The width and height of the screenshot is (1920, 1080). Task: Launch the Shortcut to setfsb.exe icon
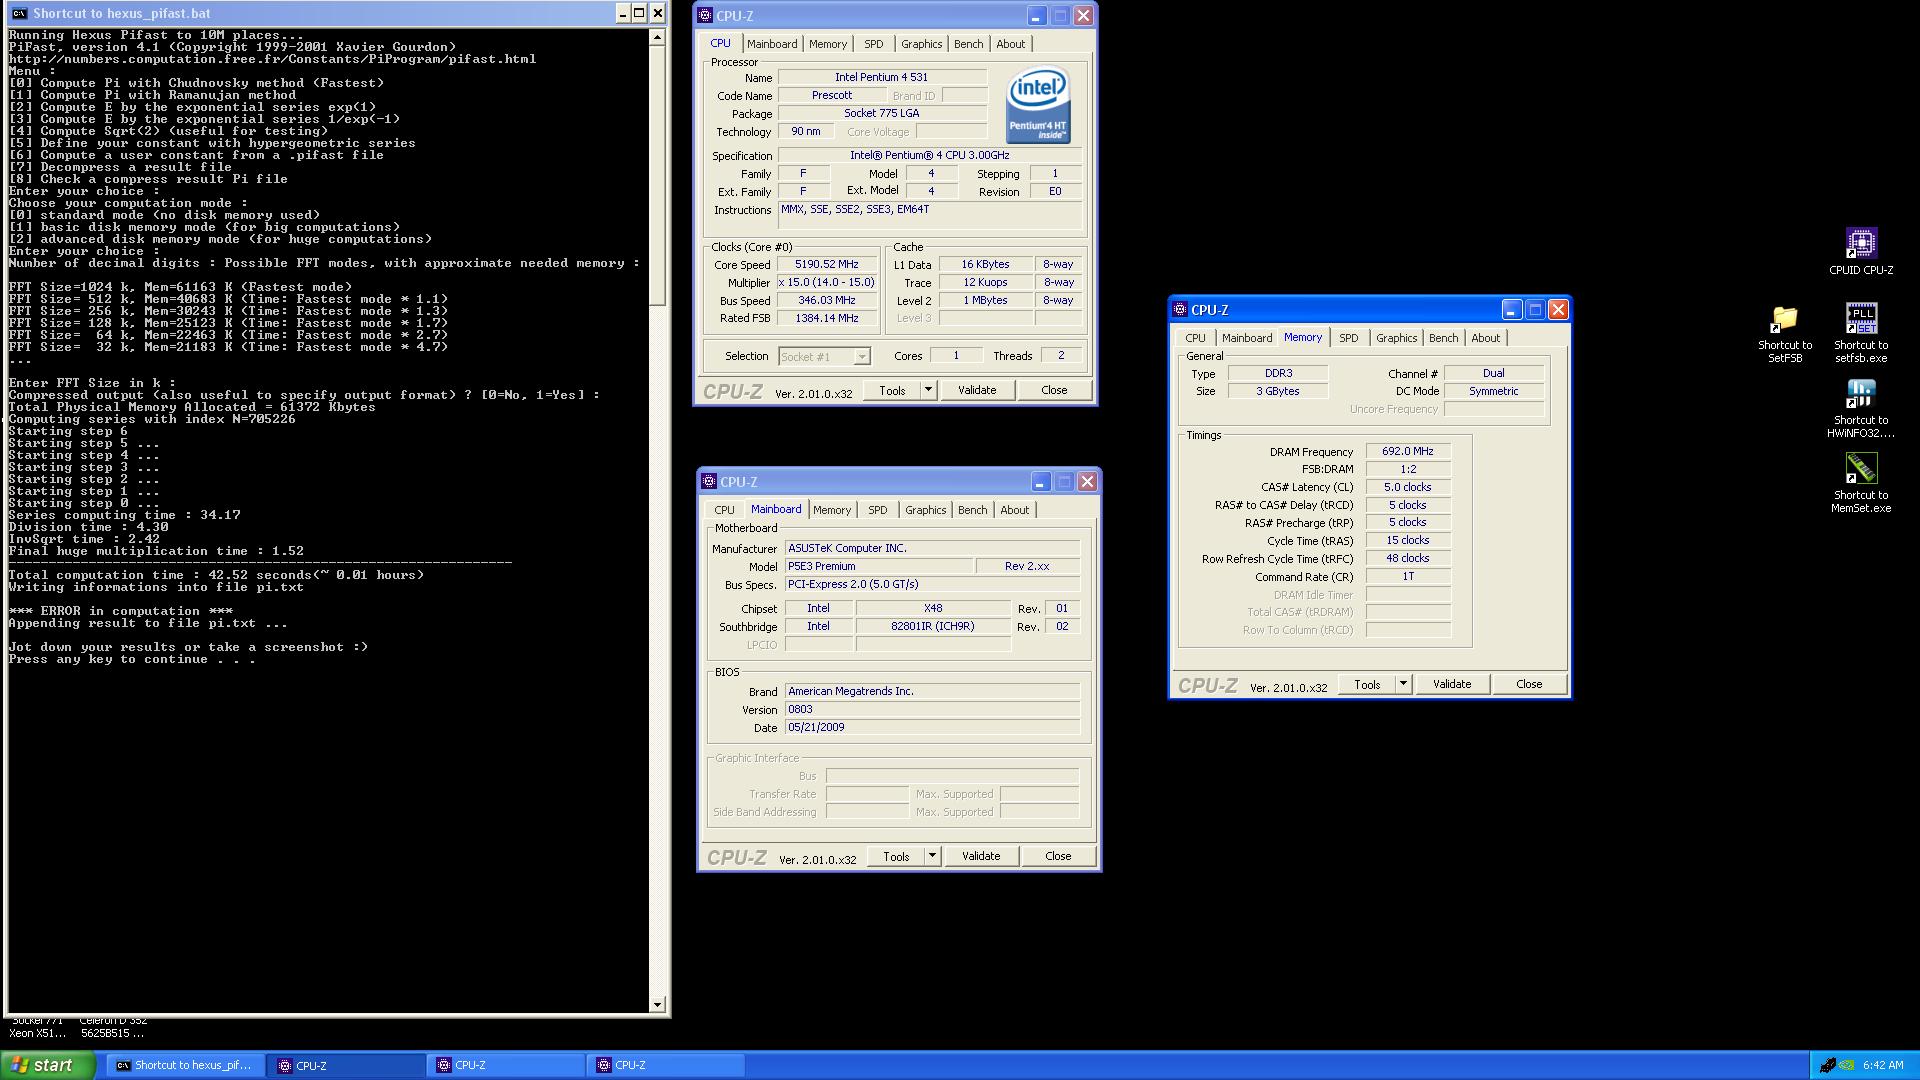click(x=1860, y=319)
